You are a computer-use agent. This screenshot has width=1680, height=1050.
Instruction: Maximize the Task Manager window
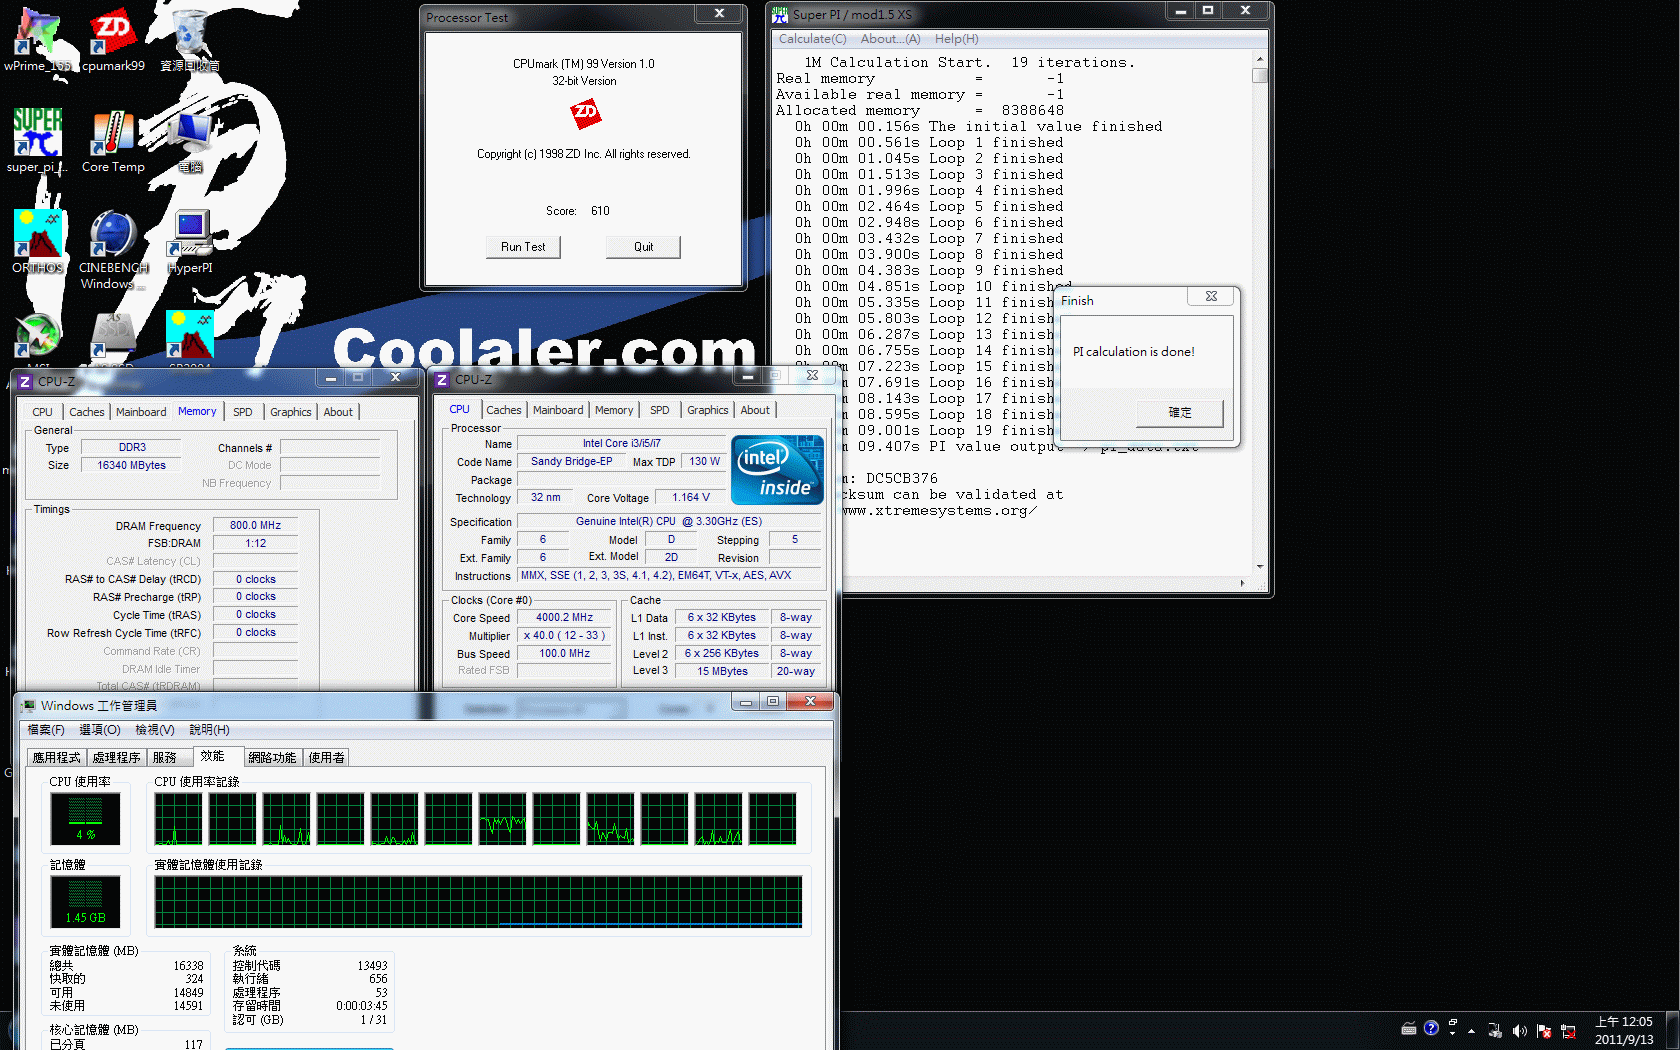pos(772,702)
